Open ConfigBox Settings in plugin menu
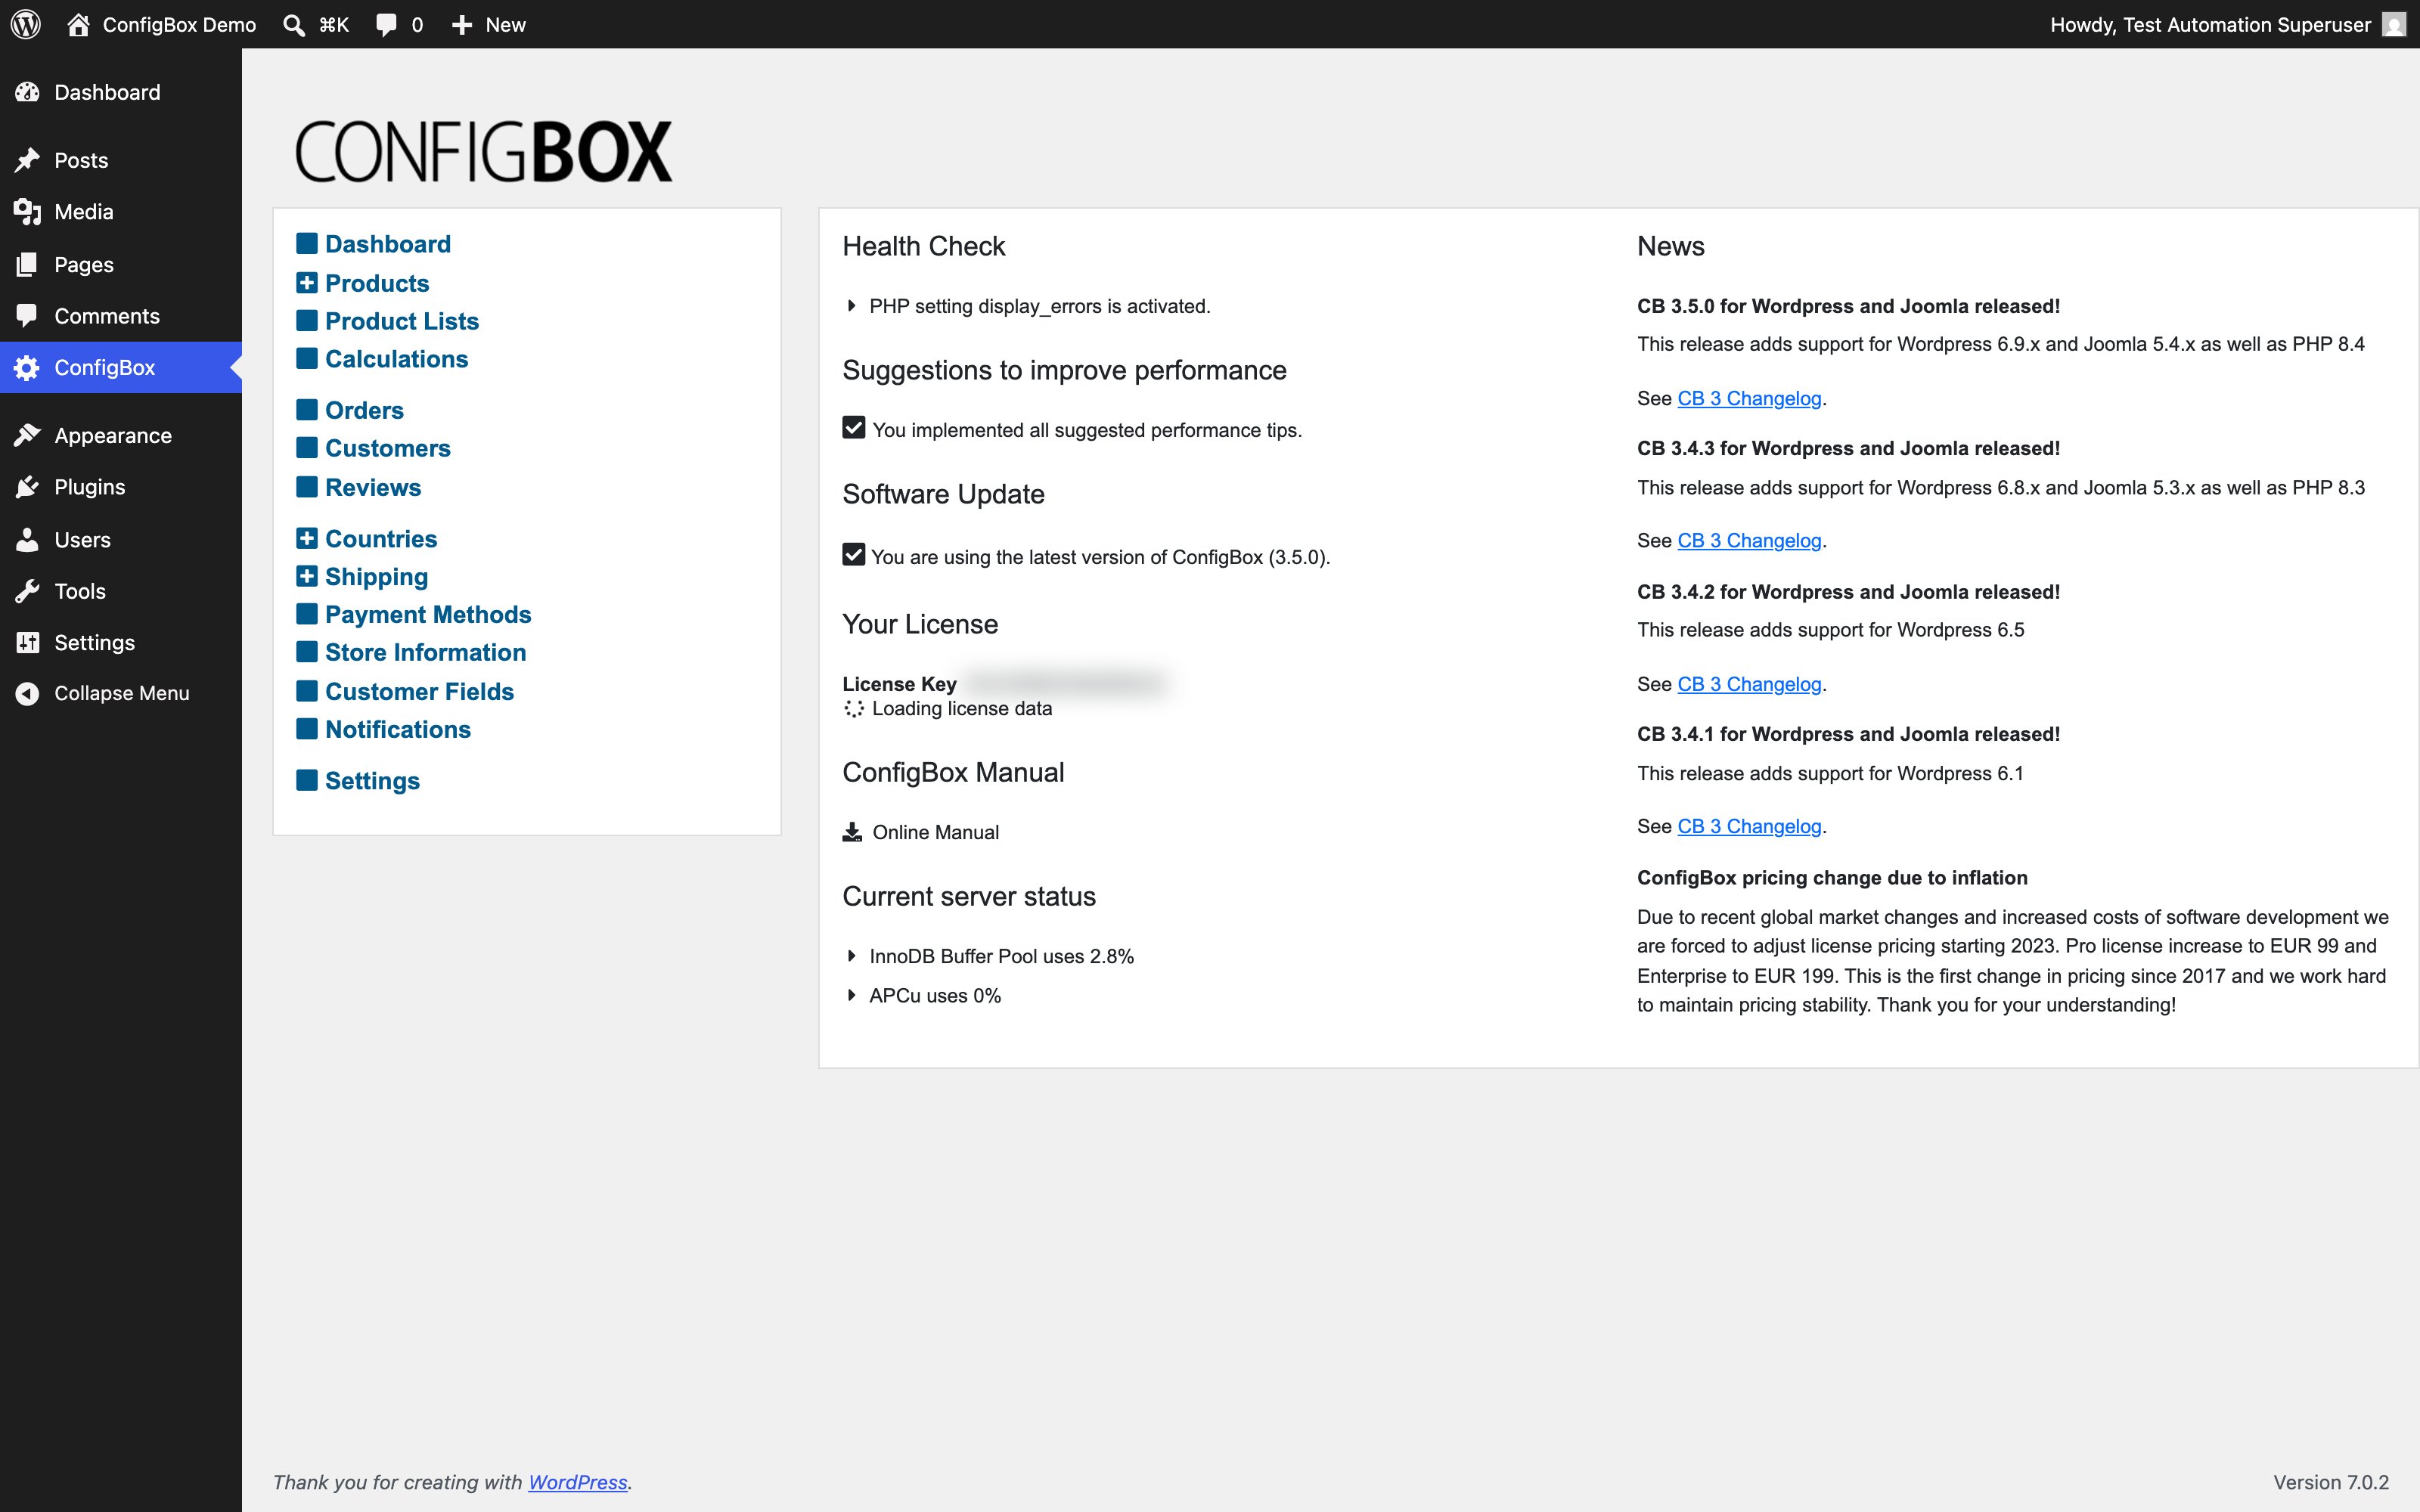2420x1512 pixels. click(372, 781)
